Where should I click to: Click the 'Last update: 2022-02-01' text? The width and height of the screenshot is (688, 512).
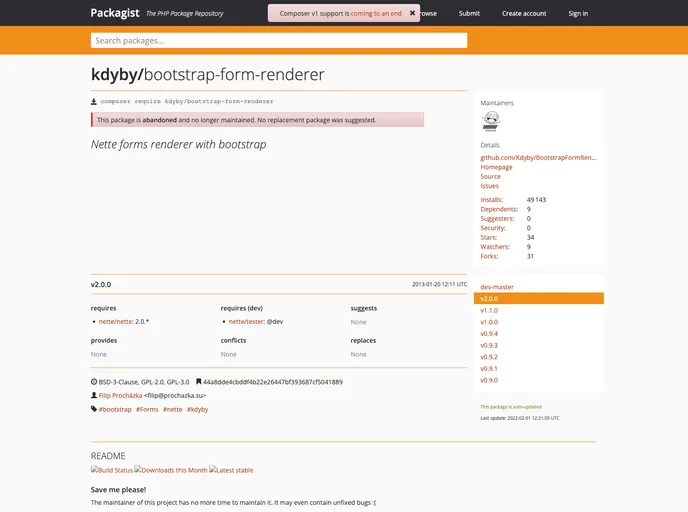point(520,418)
